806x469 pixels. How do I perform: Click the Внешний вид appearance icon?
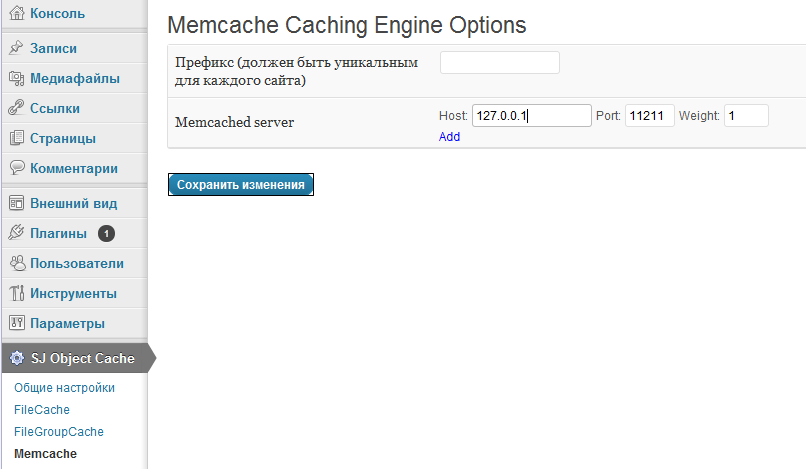pos(16,203)
